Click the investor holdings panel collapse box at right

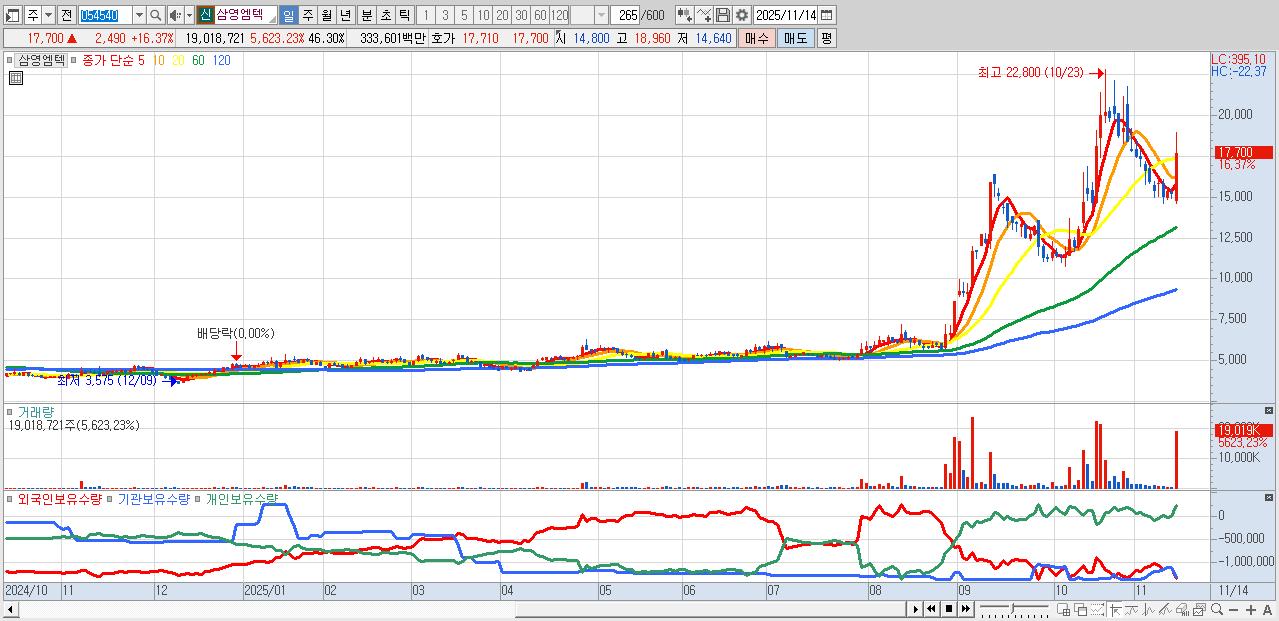(x=1270, y=497)
